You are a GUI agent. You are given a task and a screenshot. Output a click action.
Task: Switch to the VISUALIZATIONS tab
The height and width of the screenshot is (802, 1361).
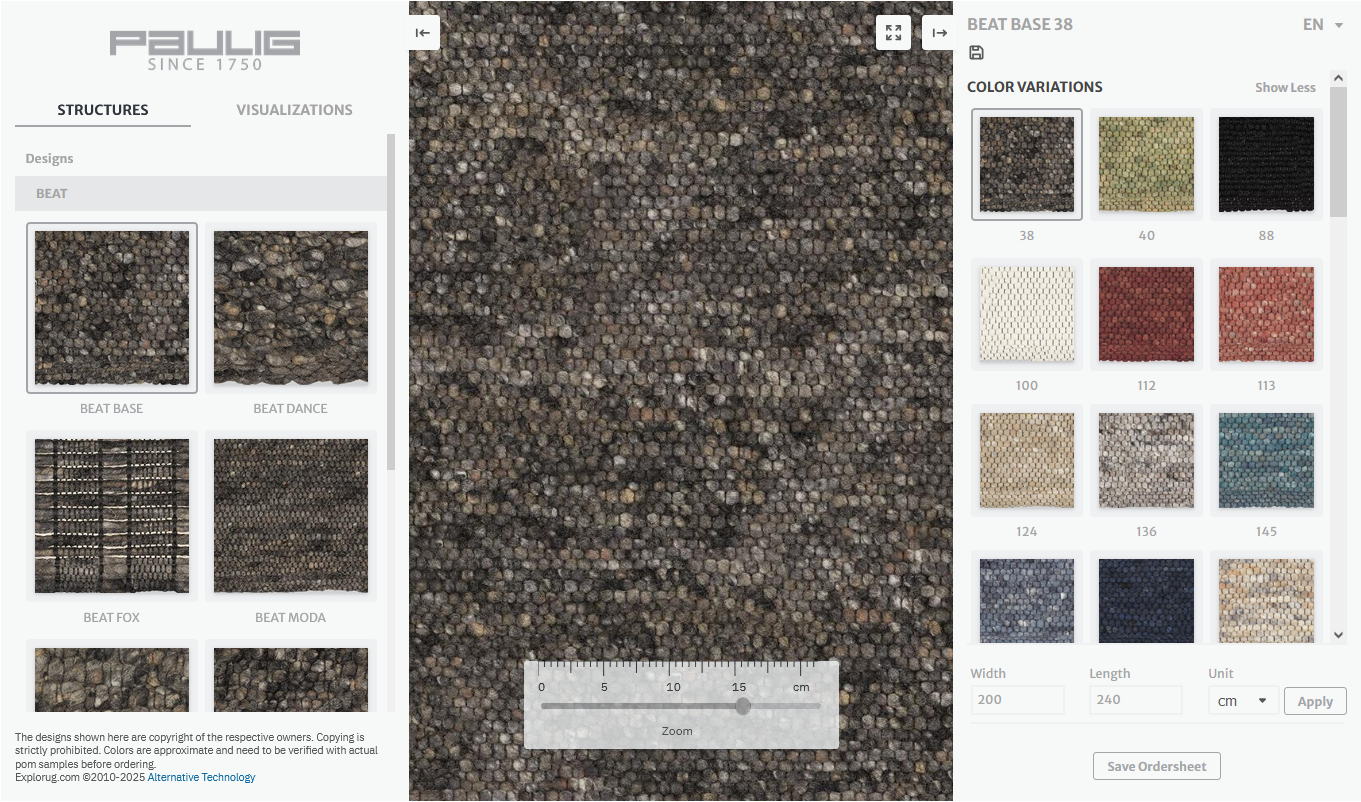pos(294,110)
